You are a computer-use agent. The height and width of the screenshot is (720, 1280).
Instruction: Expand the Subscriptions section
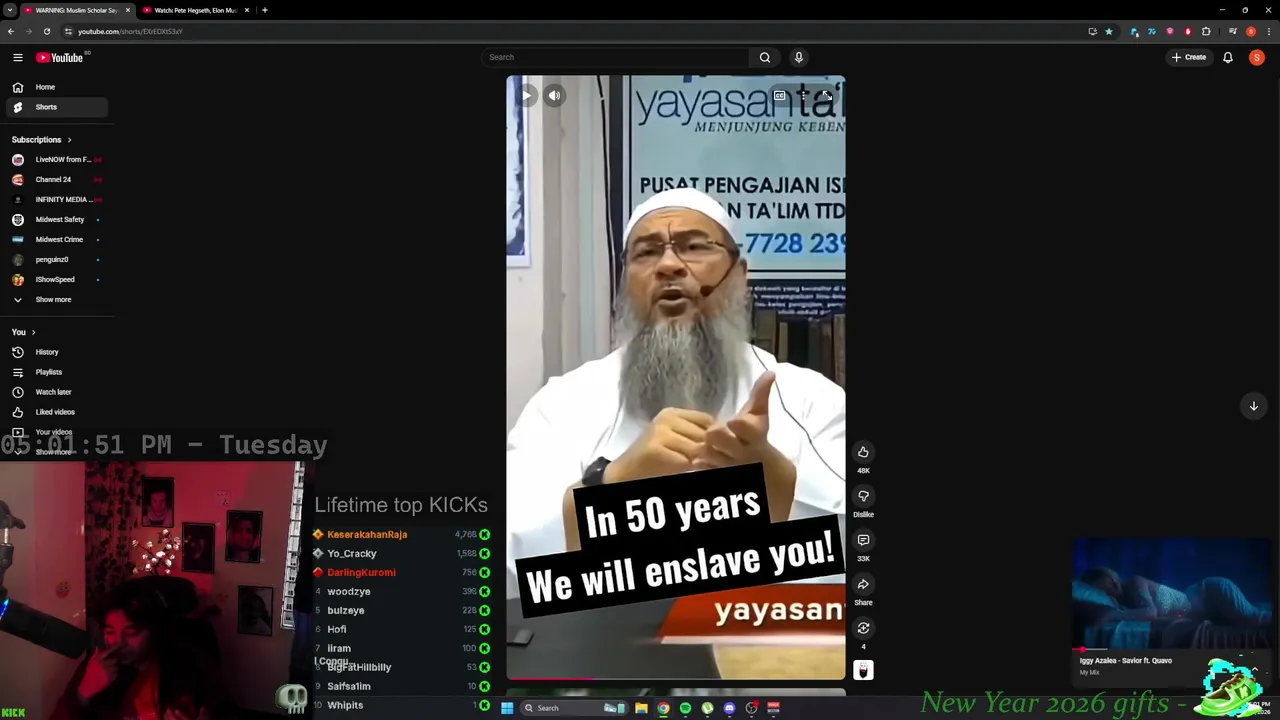point(41,140)
